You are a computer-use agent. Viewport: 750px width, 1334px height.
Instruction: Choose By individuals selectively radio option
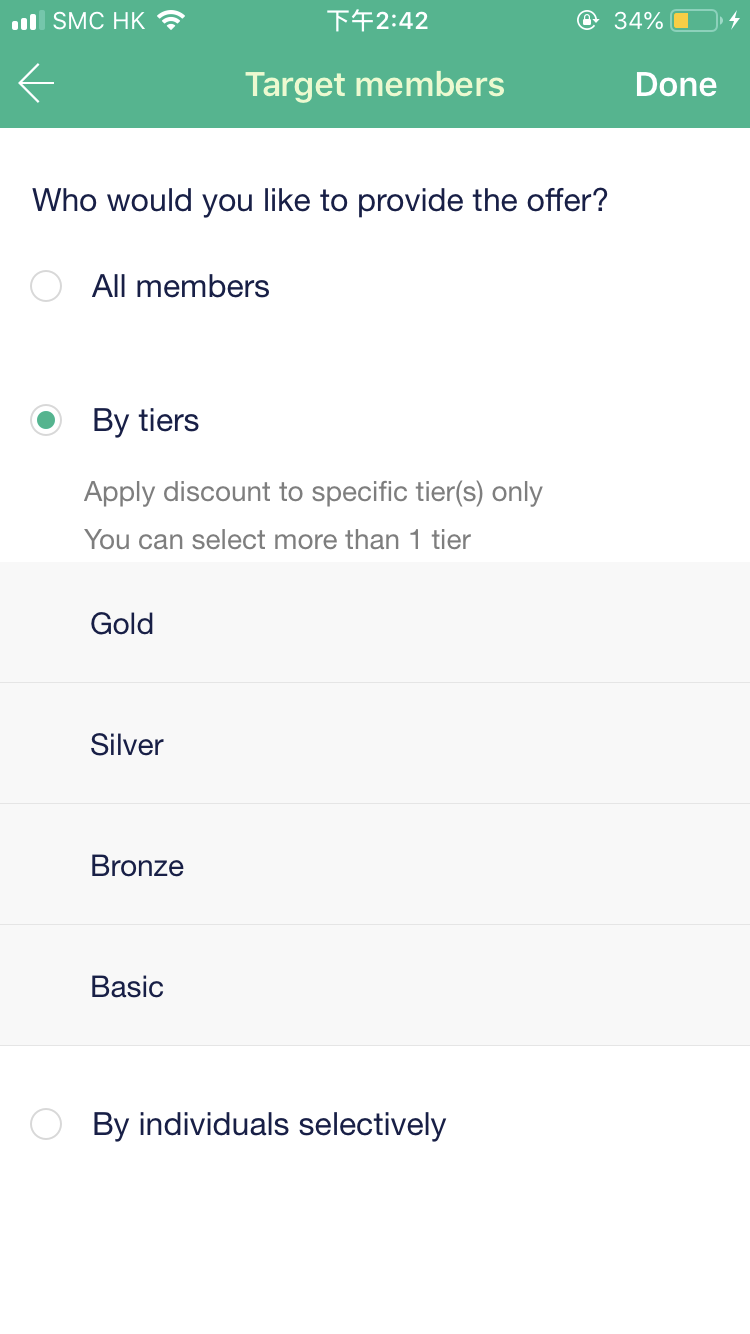[x=46, y=1124]
